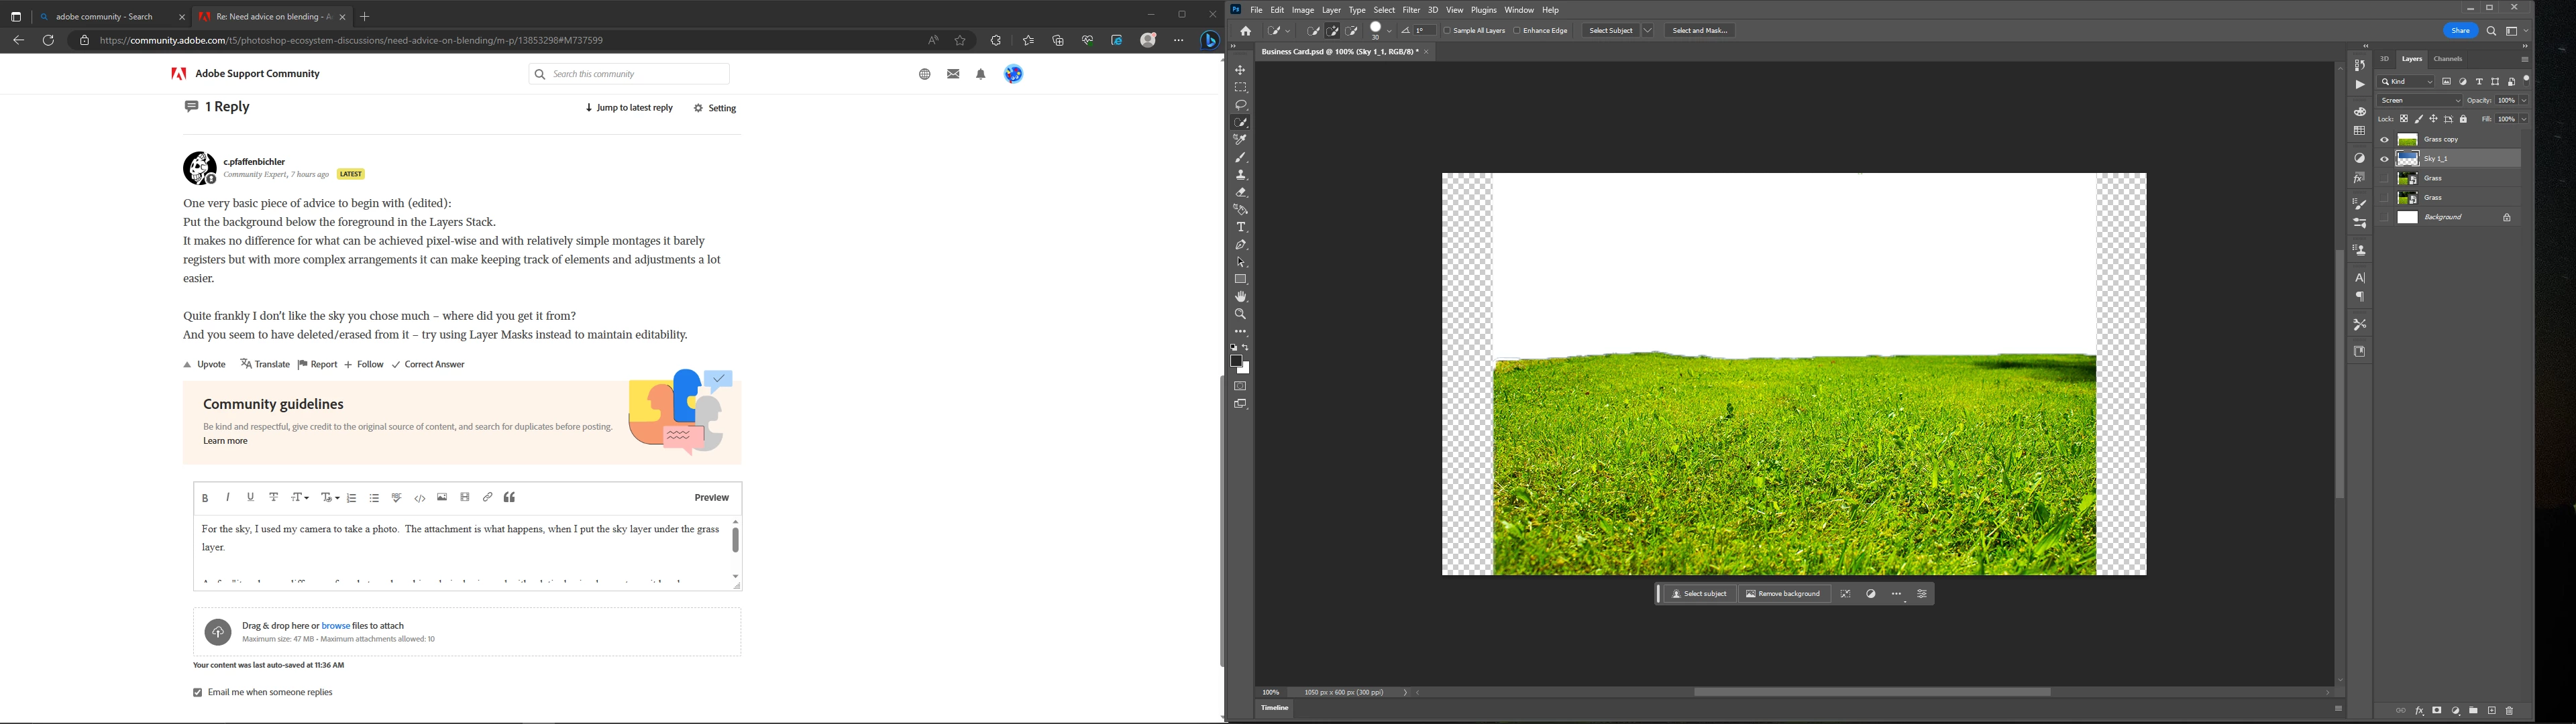This screenshot has width=2576, height=724.
Task: Uncheck Email me when someone replies
Action: tap(197, 692)
